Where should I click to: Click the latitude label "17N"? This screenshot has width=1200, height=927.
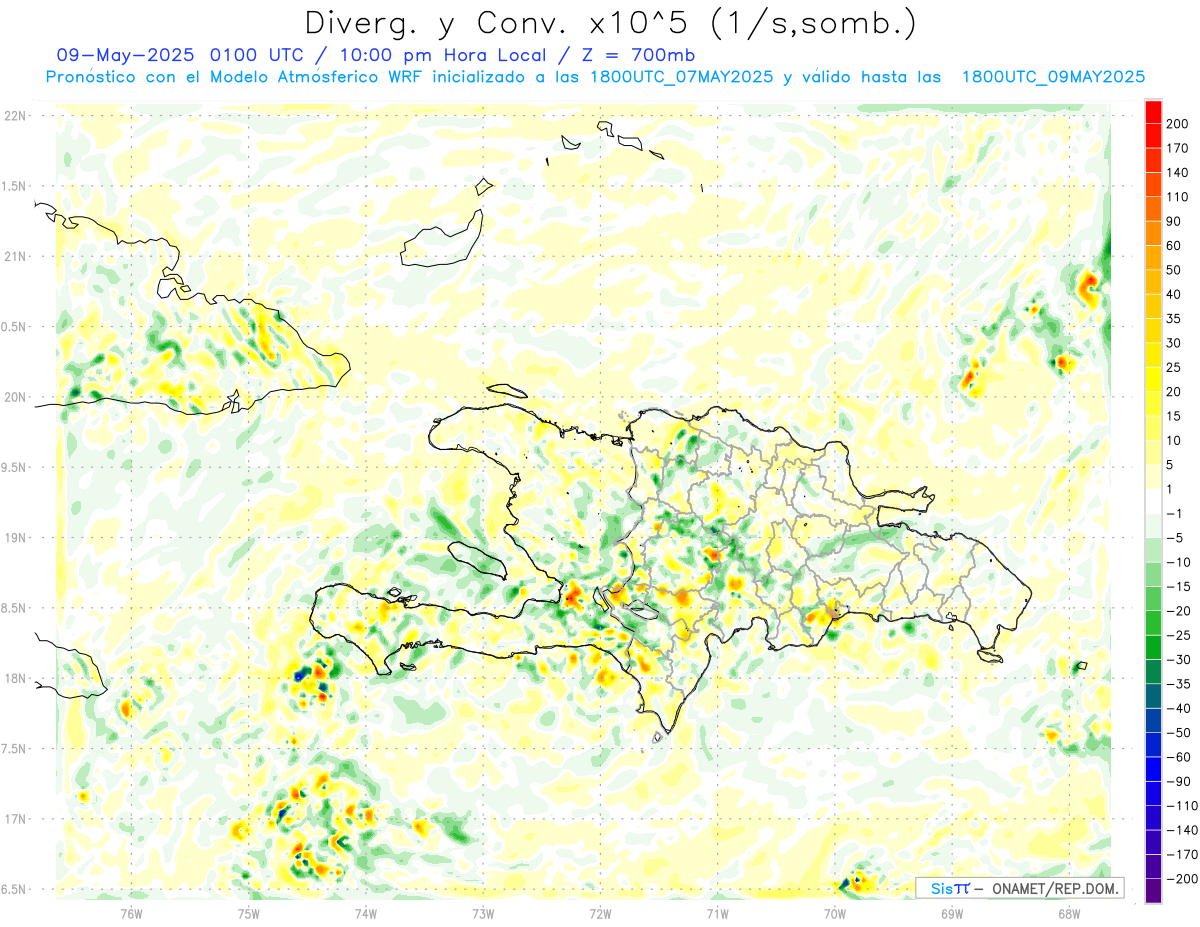click(x=15, y=819)
